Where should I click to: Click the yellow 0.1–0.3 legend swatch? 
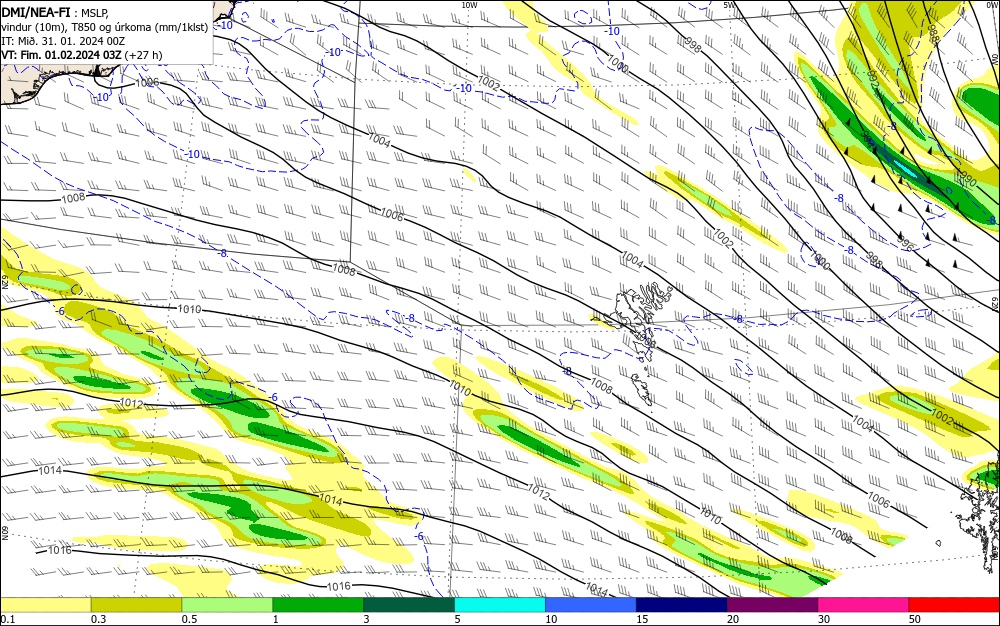click(x=45, y=605)
